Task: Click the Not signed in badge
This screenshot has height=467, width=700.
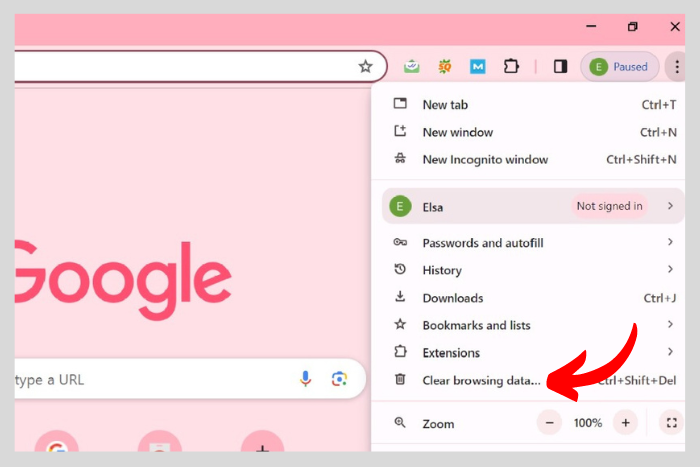Action: pyautogui.click(x=609, y=206)
